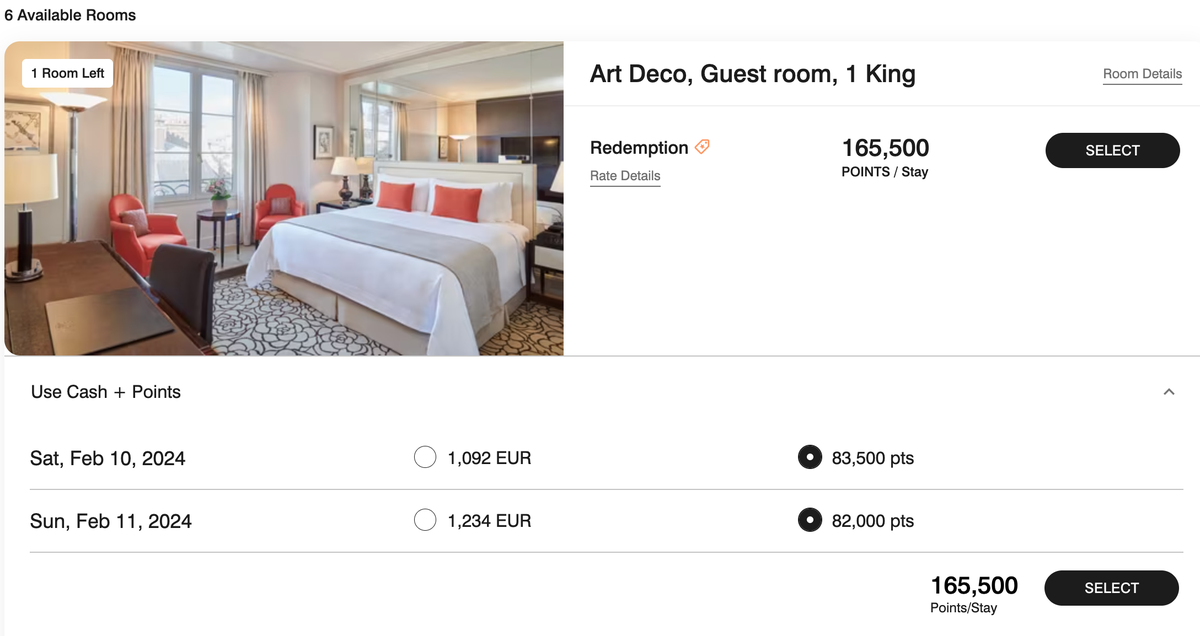Click the Sat, Feb 10, 2024 date label

[x=106, y=457]
